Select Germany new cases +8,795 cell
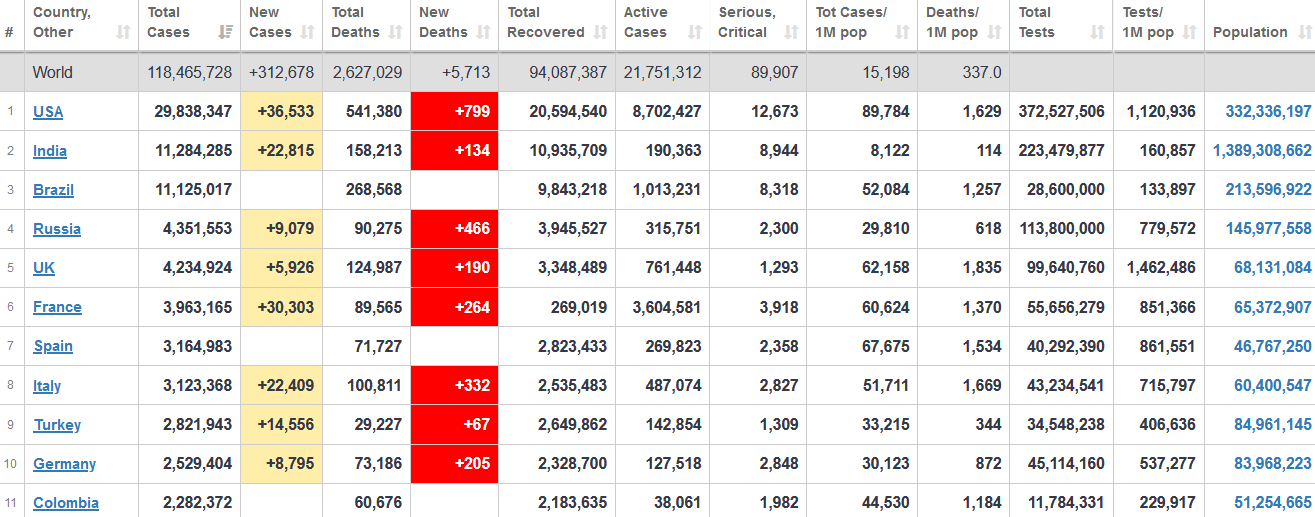Screen dimensions: 1315x517 click(281, 464)
